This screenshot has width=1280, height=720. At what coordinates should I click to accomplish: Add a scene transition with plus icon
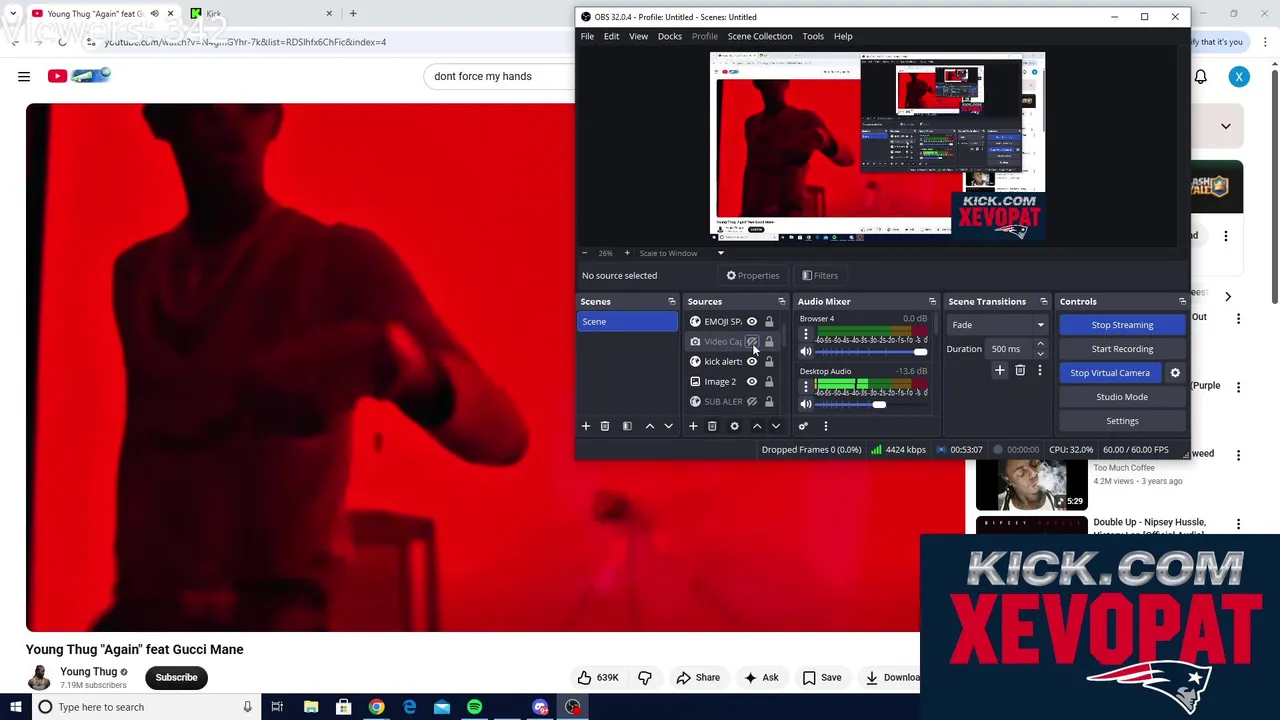coord(999,370)
